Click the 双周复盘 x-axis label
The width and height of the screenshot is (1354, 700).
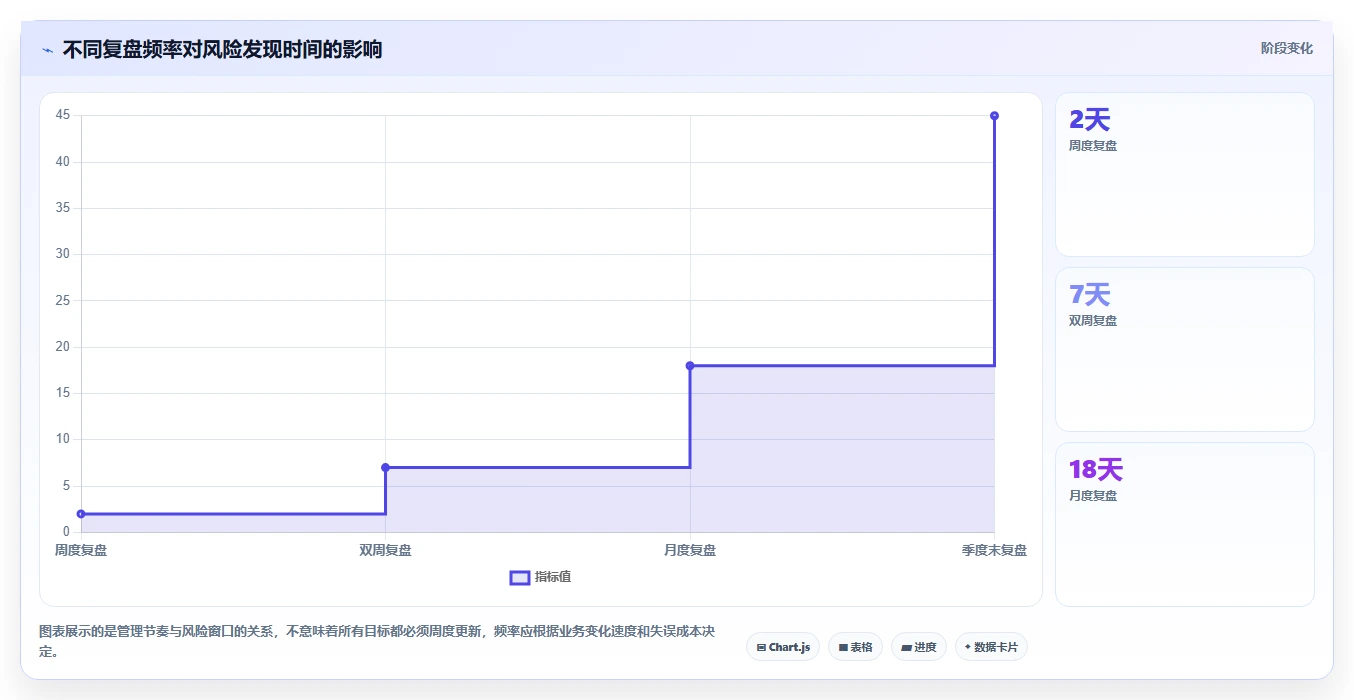click(x=385, y=550)
